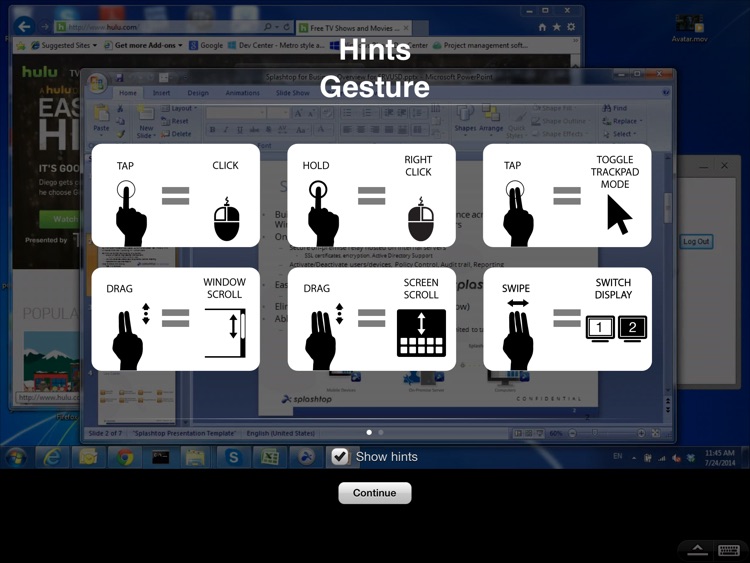Click PowerPoint zoom in plus button
The height and width of the screenshot is (563, 750).
tap(641, 433)
